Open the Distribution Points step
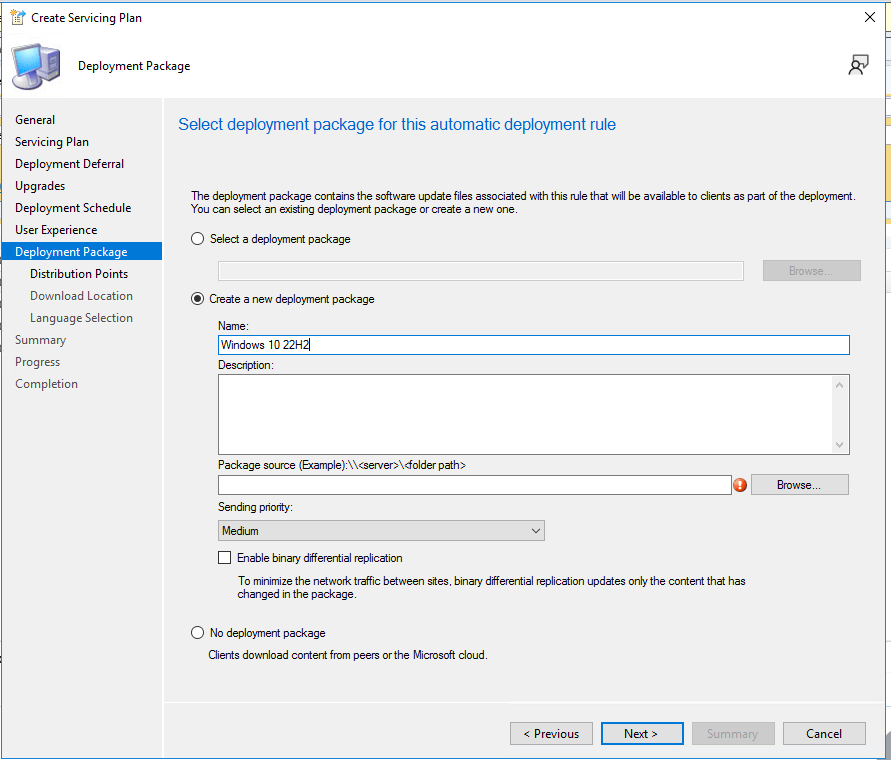Screen dimensions: 891x760 coord(79,274)
